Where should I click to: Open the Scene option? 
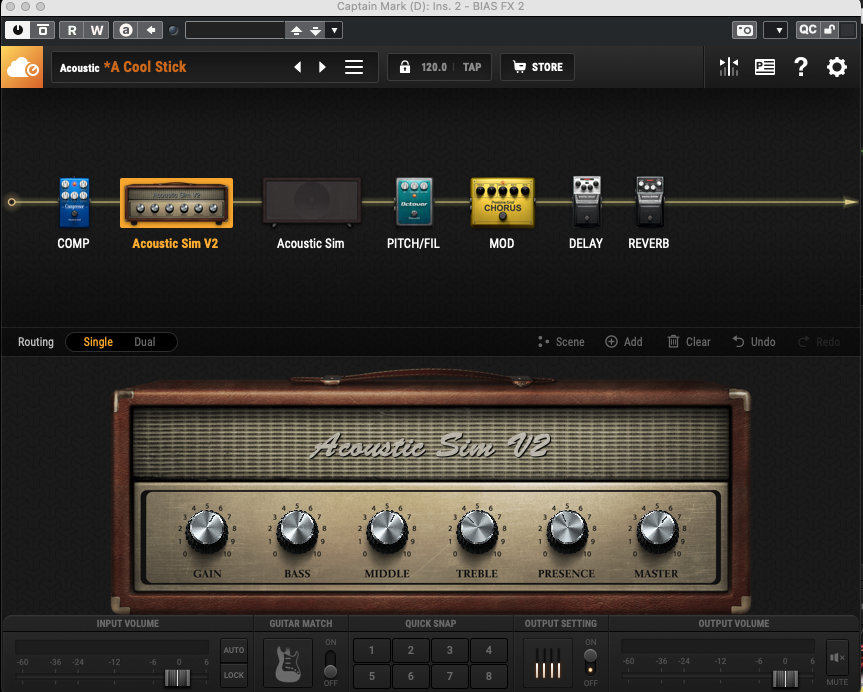point(561,342)
